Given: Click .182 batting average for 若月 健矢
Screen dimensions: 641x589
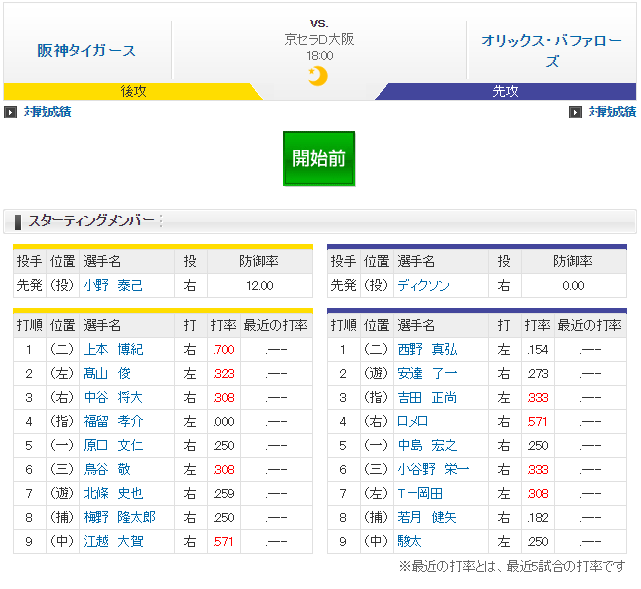Looking at the screenshot, I should (x=538, y=518).
